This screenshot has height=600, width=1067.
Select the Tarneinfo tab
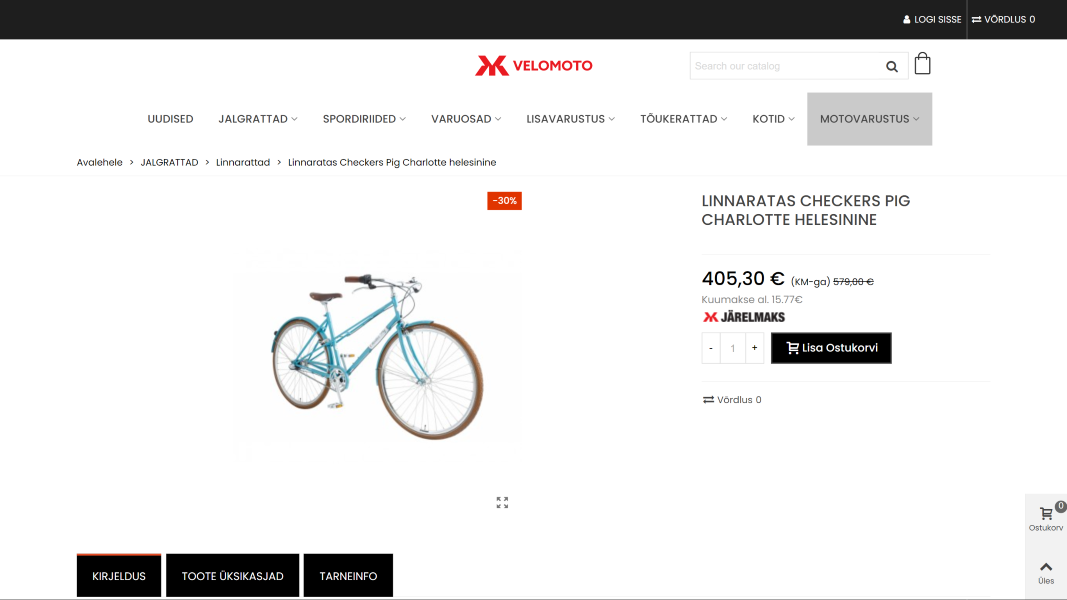click(348, 576)
